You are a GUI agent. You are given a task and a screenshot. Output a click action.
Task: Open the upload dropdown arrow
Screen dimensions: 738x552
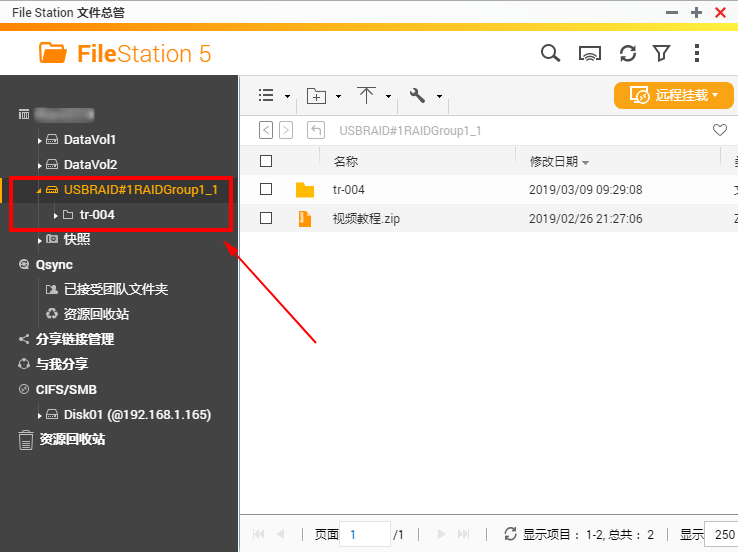point(388,96)
